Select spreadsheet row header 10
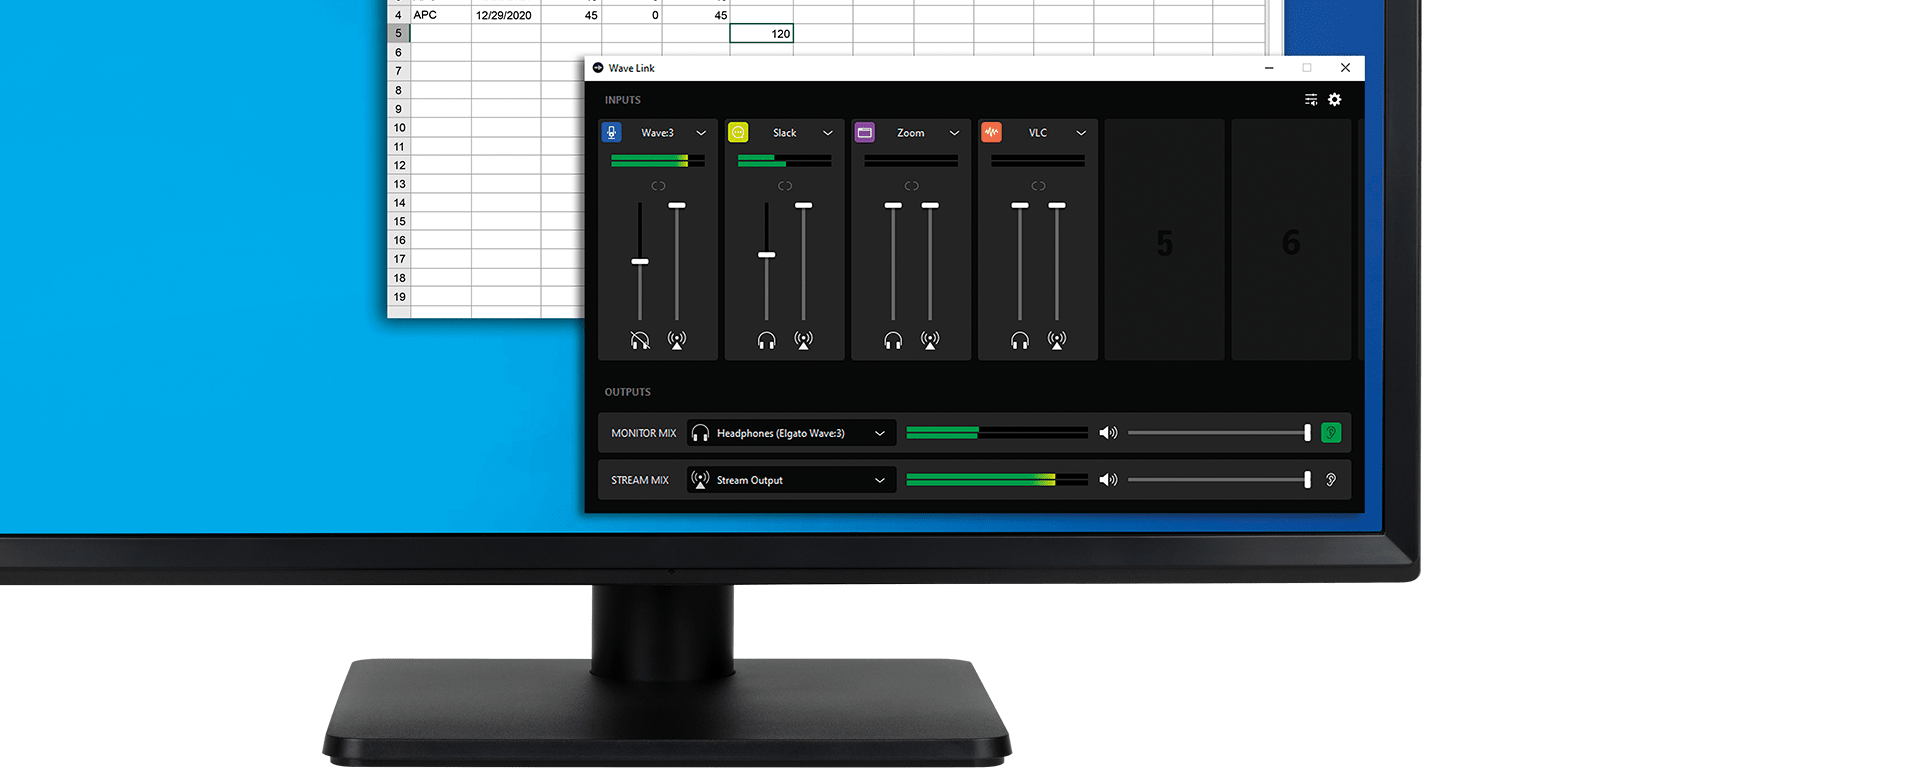 399,128
